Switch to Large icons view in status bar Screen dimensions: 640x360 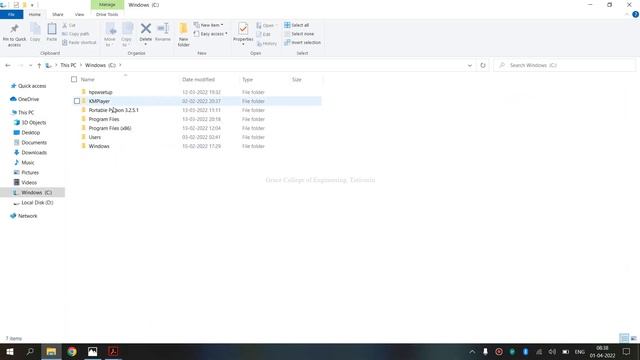(633, 338)
